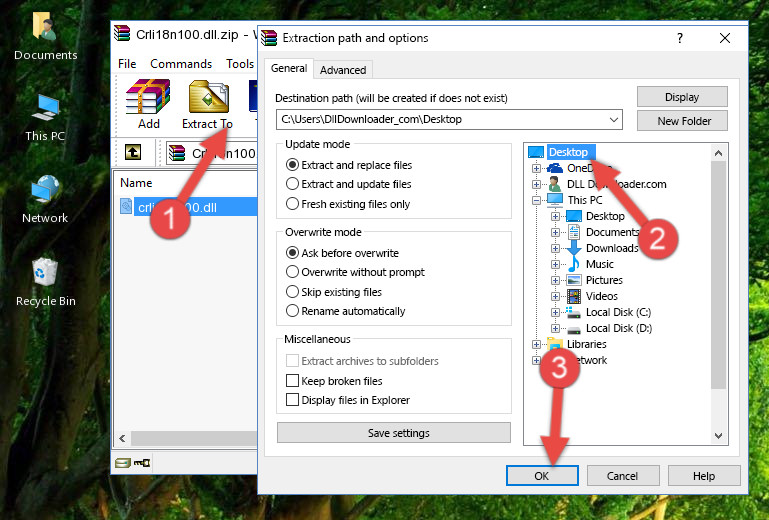Select OneDrive in the folder tree
769x520 pixels.
579,168
